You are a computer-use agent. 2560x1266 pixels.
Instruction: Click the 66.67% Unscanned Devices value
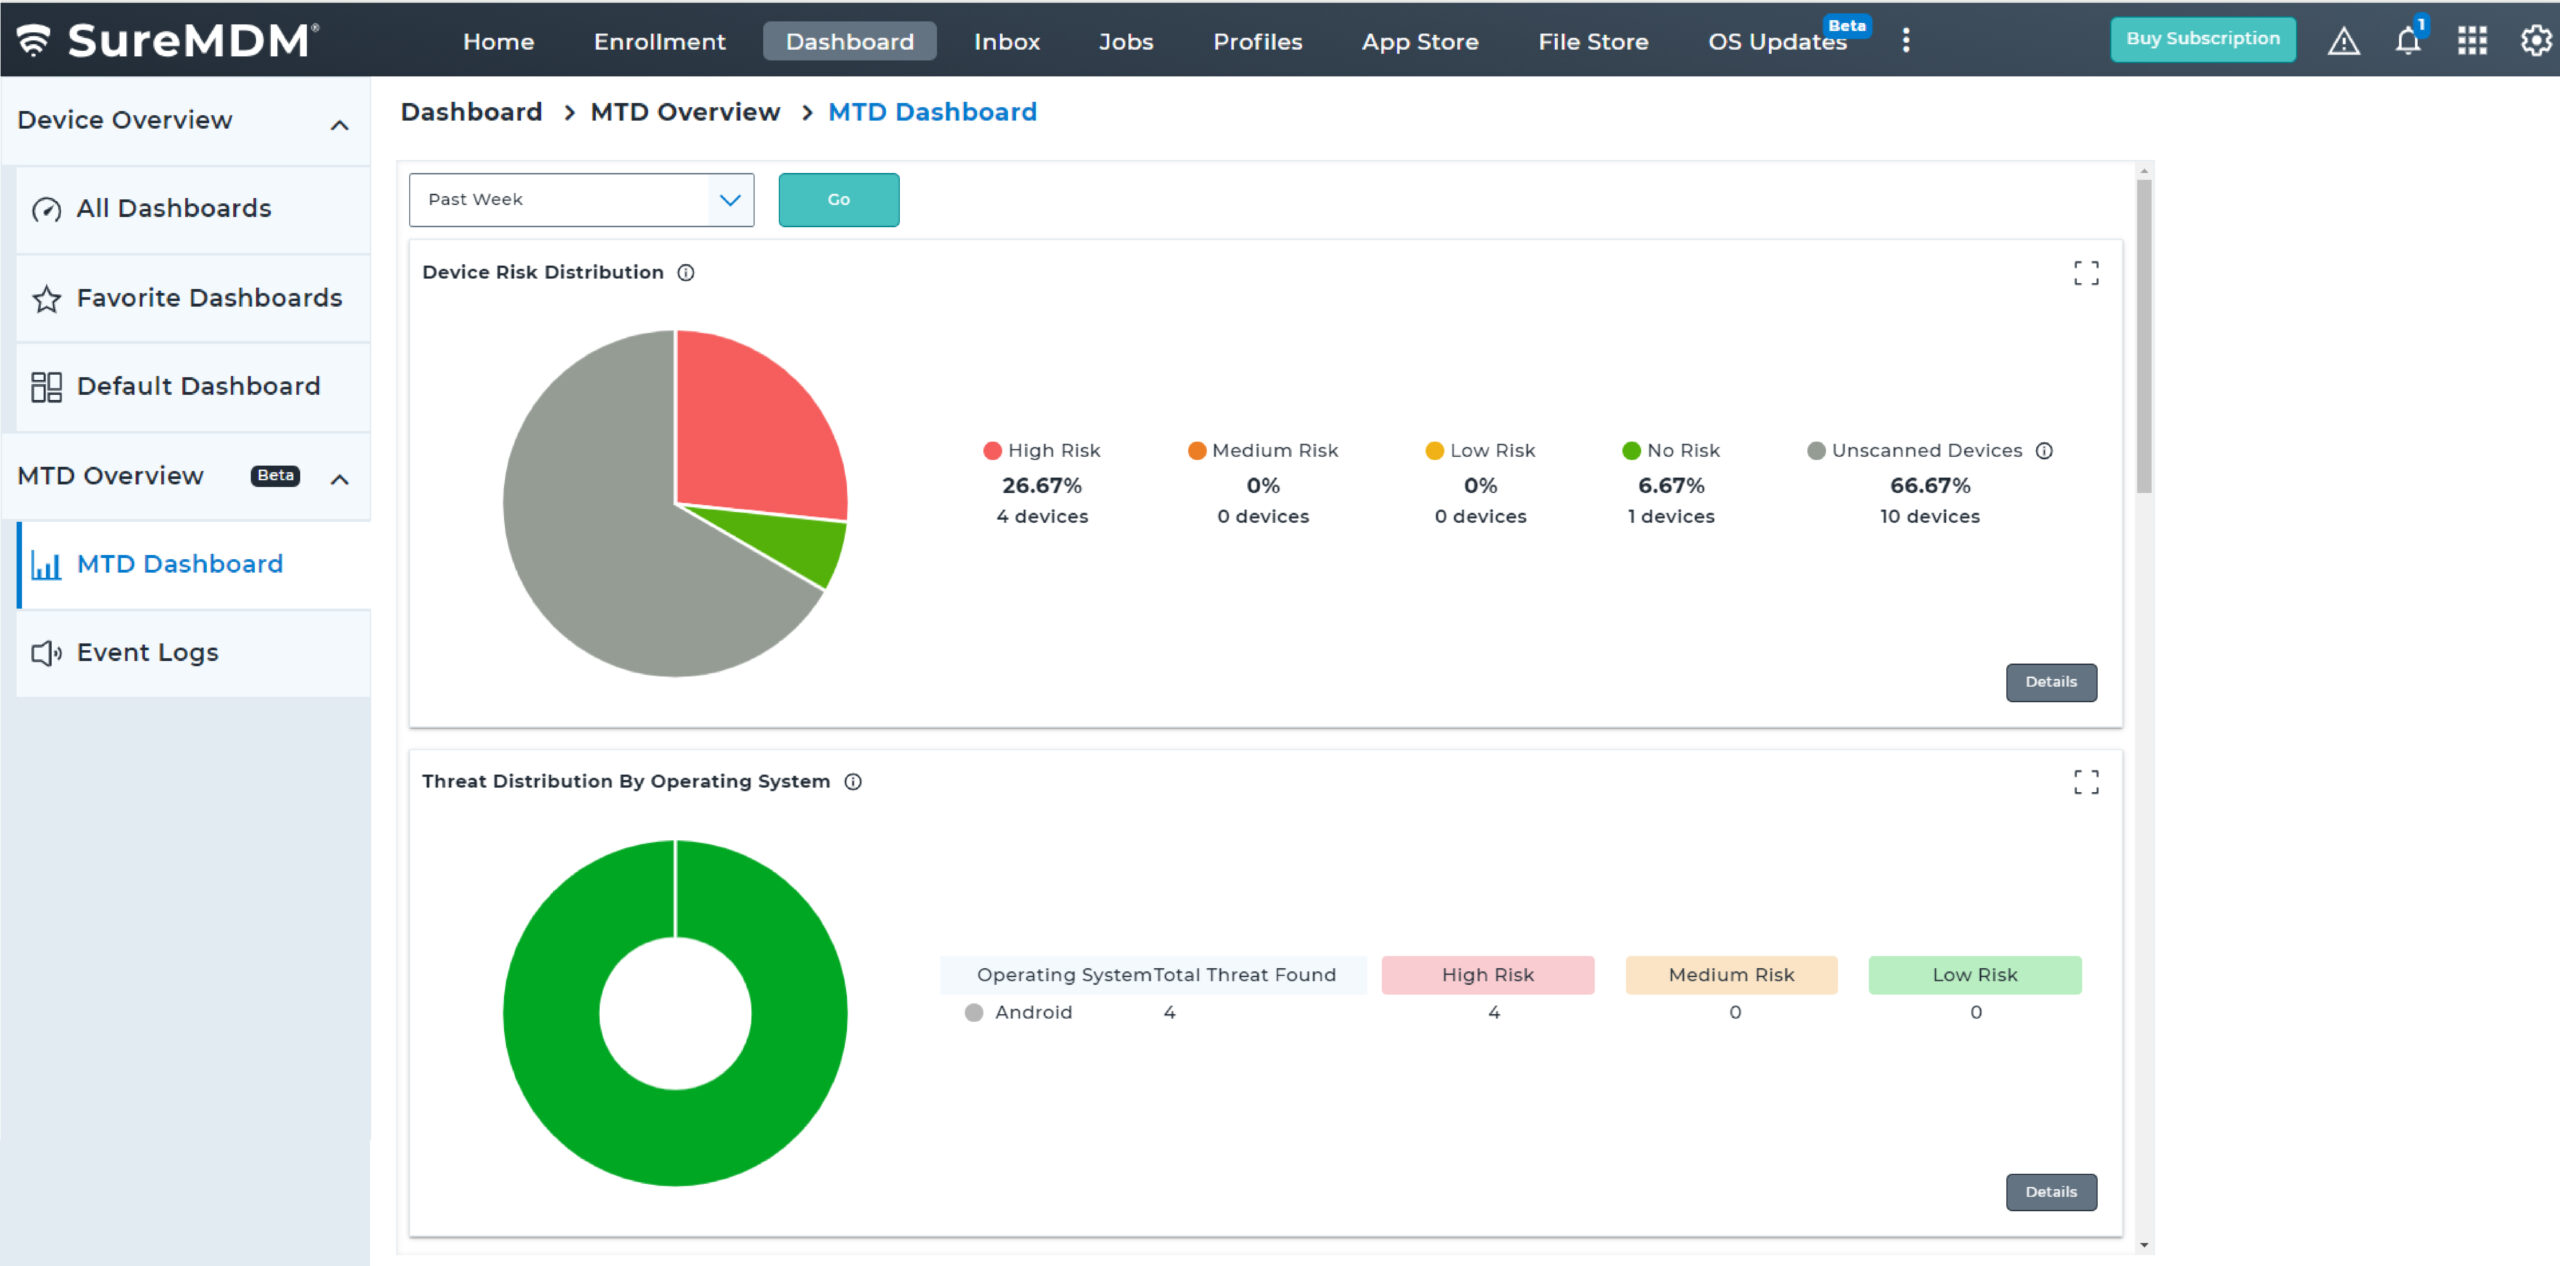tap(1930, 486)
